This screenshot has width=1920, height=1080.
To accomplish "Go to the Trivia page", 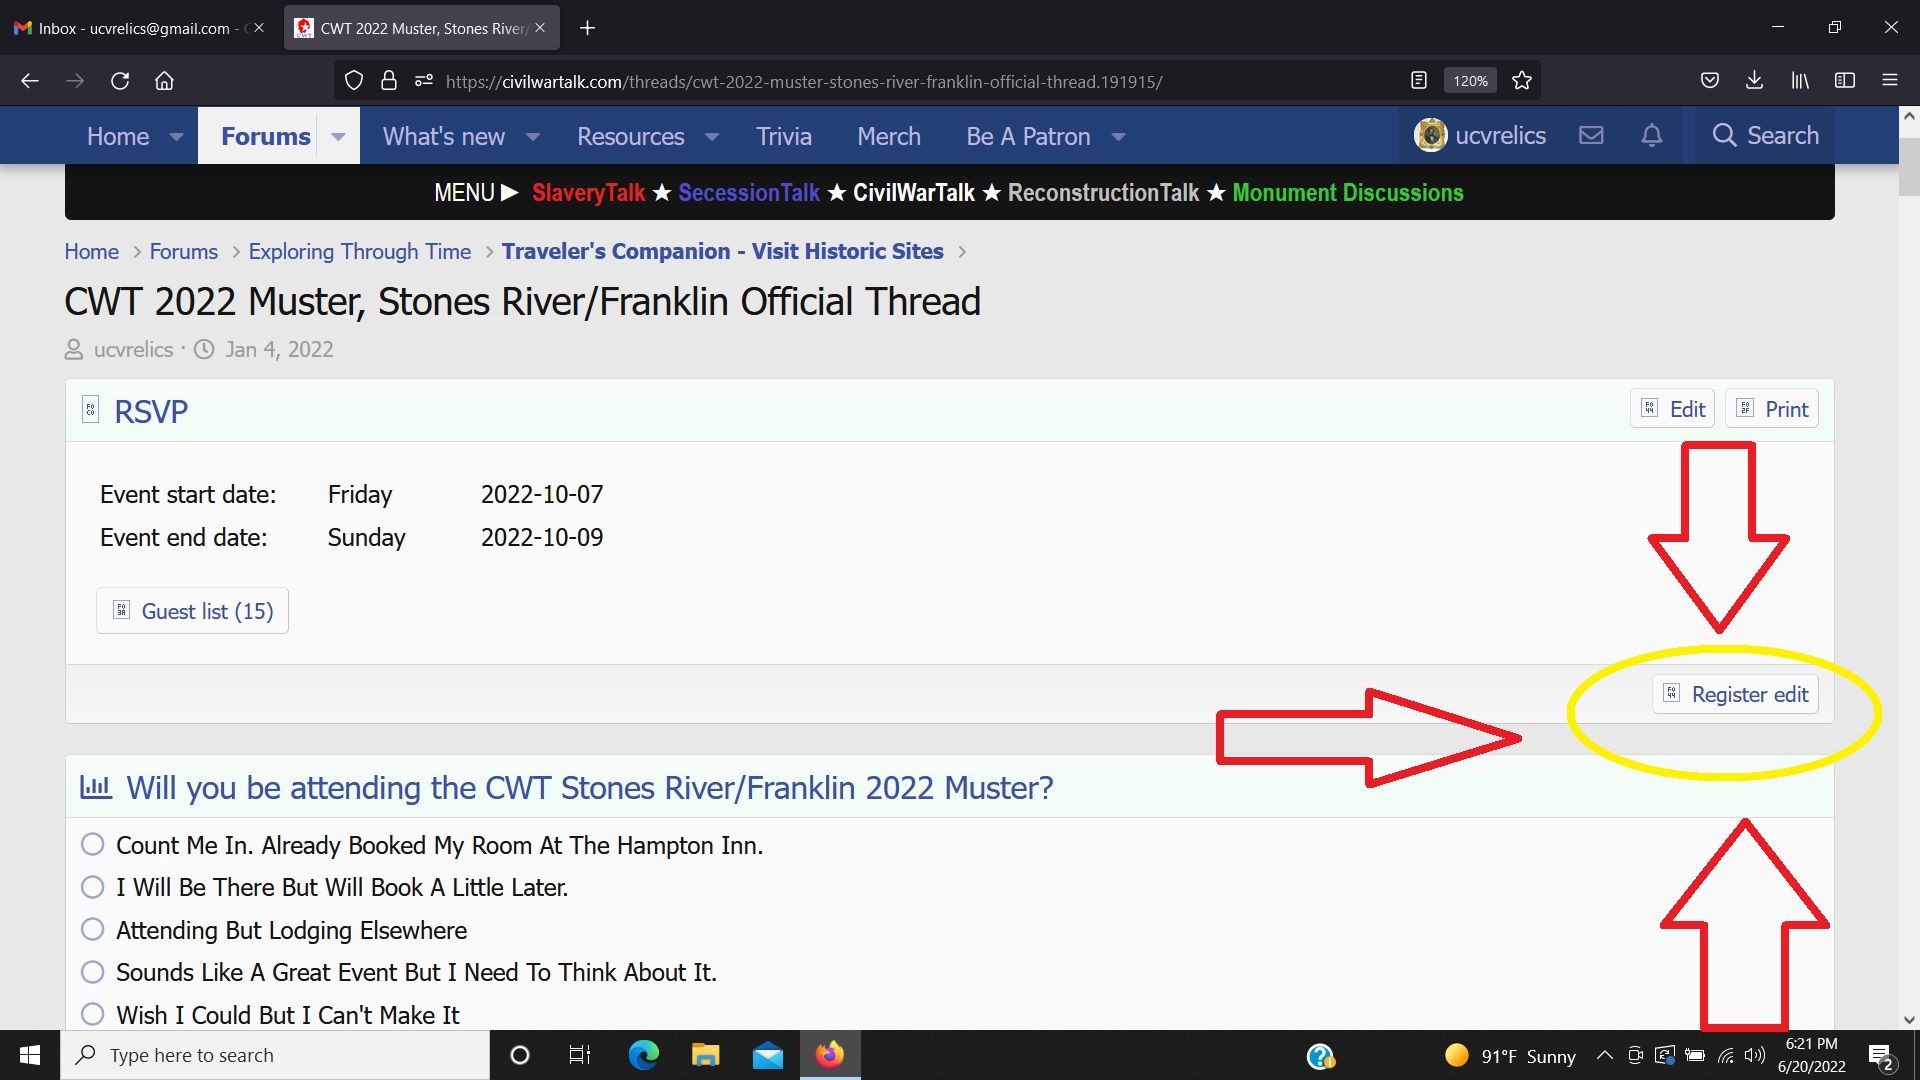I will [x=784, y=136].
